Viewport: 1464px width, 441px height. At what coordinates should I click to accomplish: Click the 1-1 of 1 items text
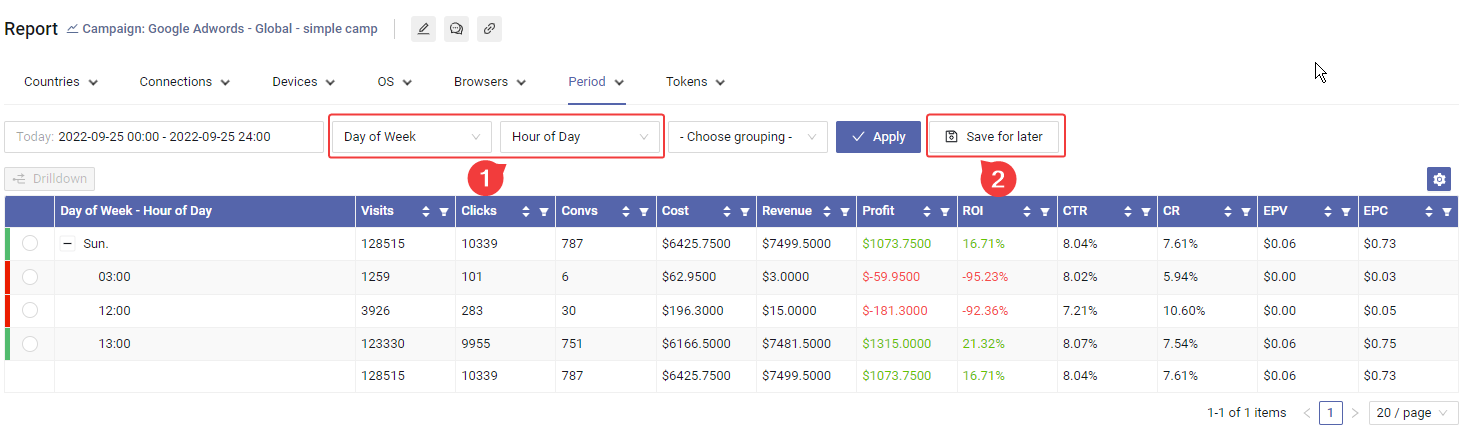tap(1247, 412)
